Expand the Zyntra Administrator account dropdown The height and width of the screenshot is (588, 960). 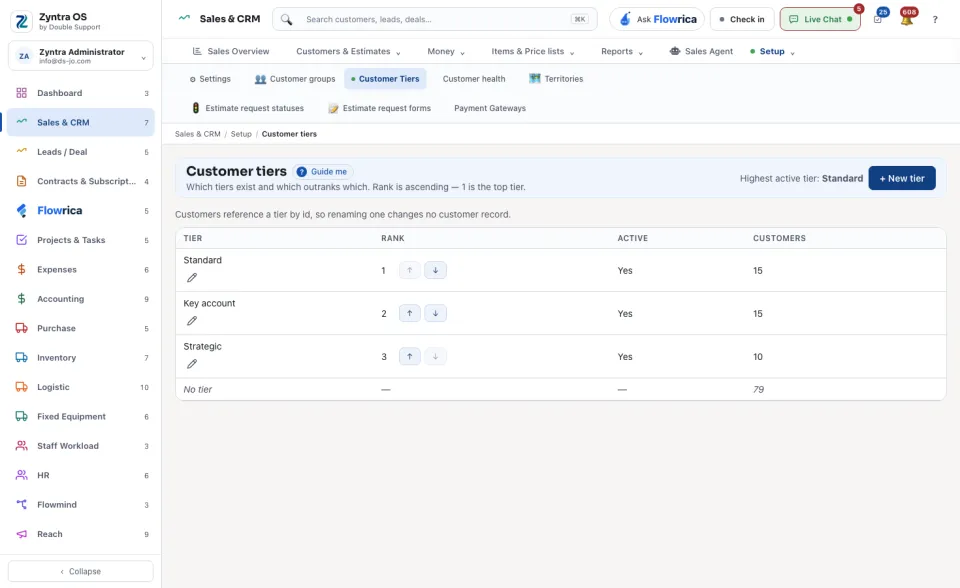pyautogui.click(x=81, y=56)
